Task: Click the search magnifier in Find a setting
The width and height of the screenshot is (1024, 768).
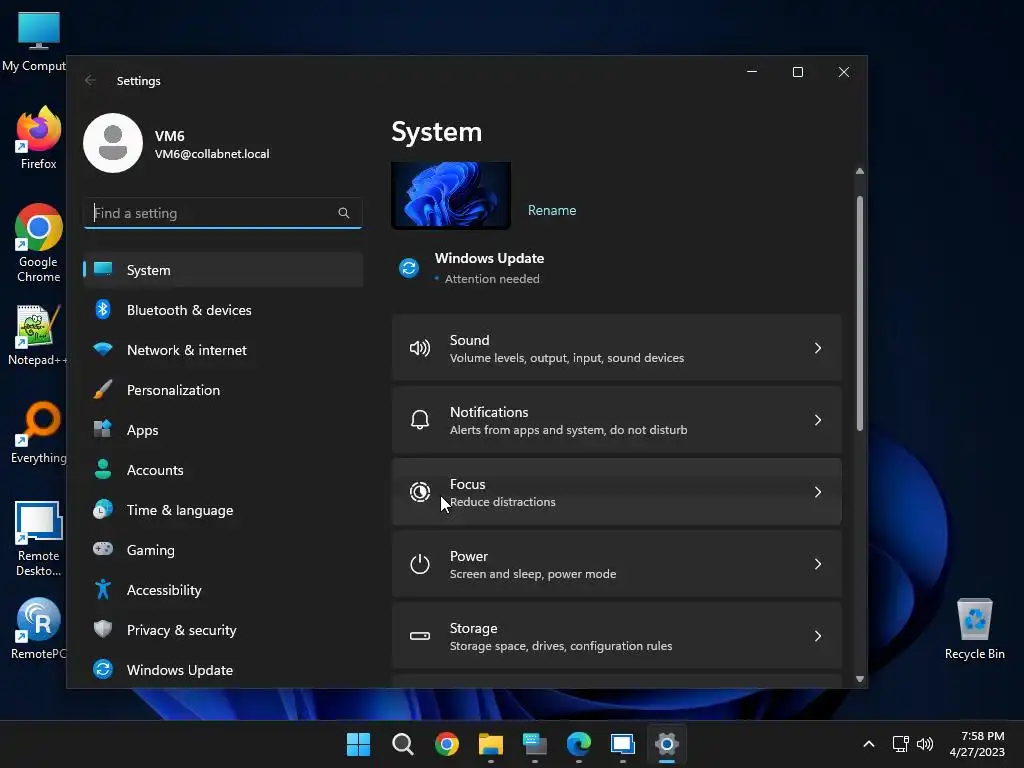Action: 344,213
